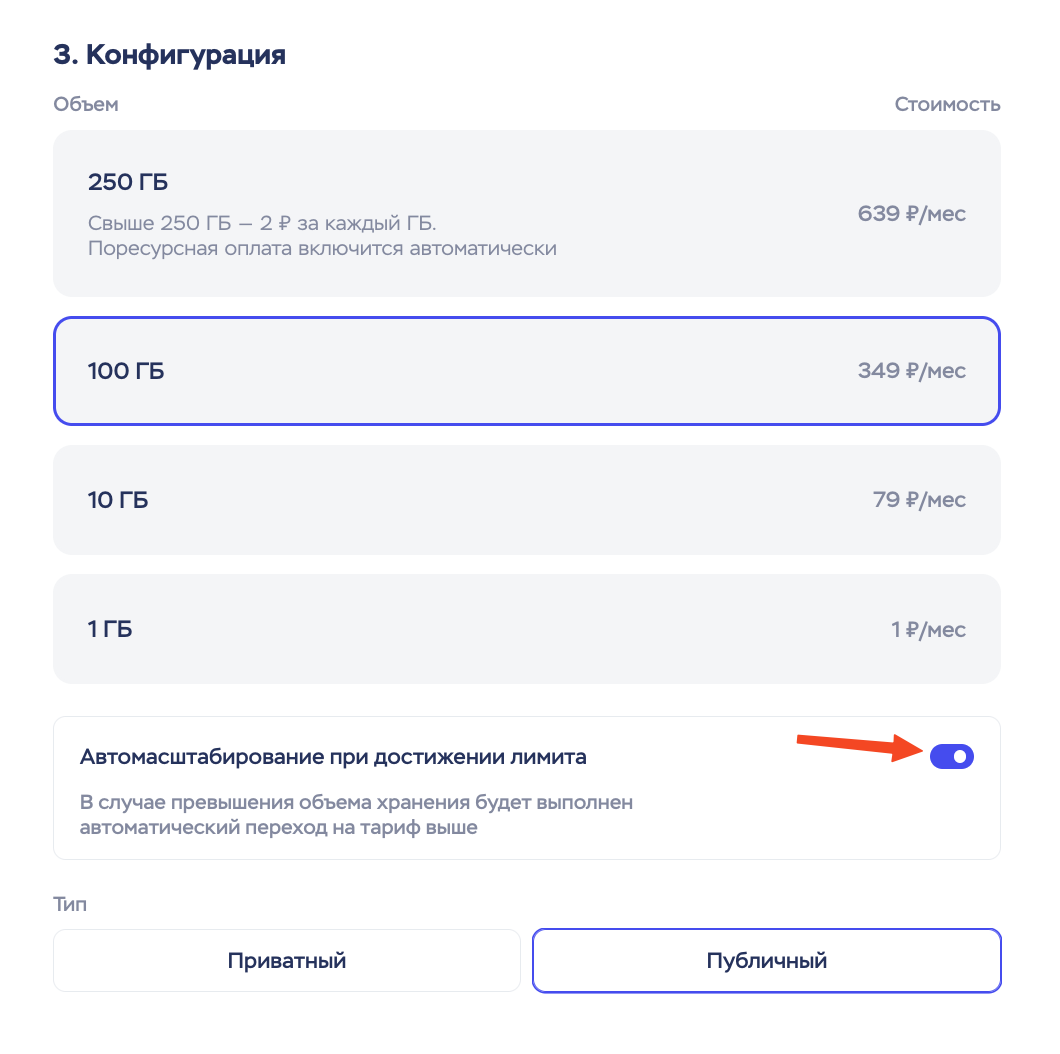Click the "Поресурсная оплата включится автоматически" text

(322, 248)
